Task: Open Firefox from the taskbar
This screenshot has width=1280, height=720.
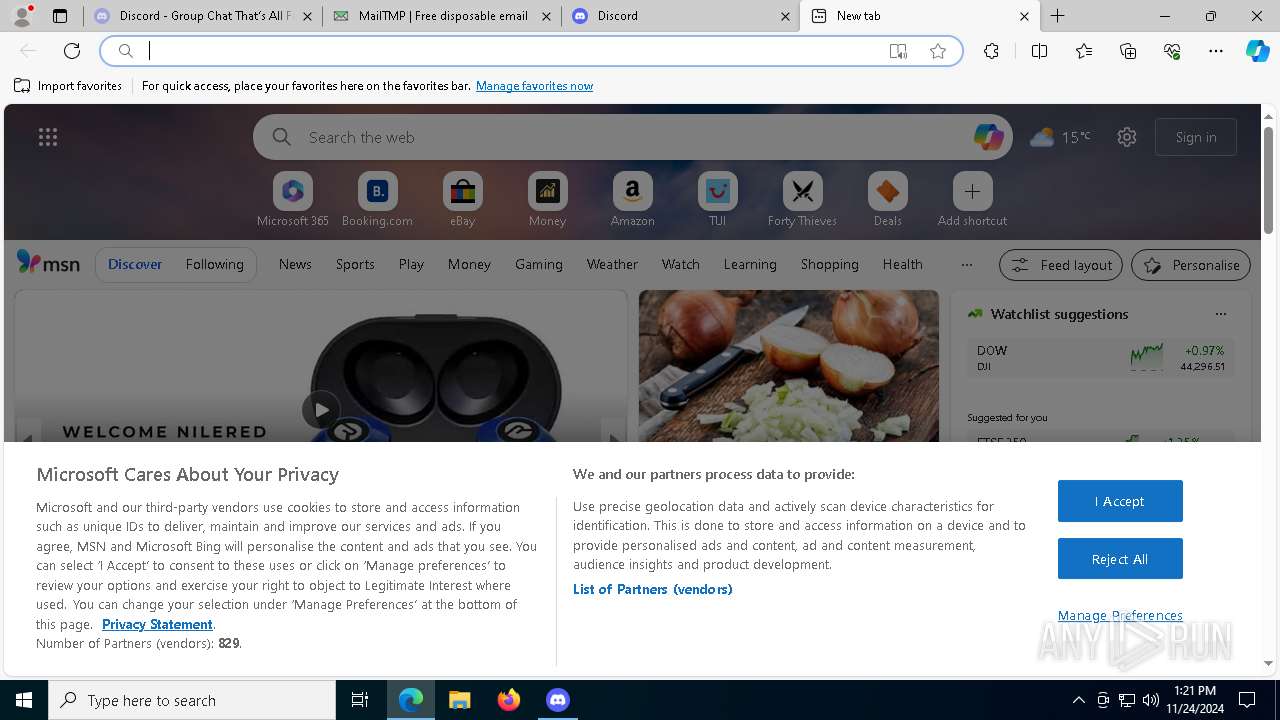Action: coord(508,700)
